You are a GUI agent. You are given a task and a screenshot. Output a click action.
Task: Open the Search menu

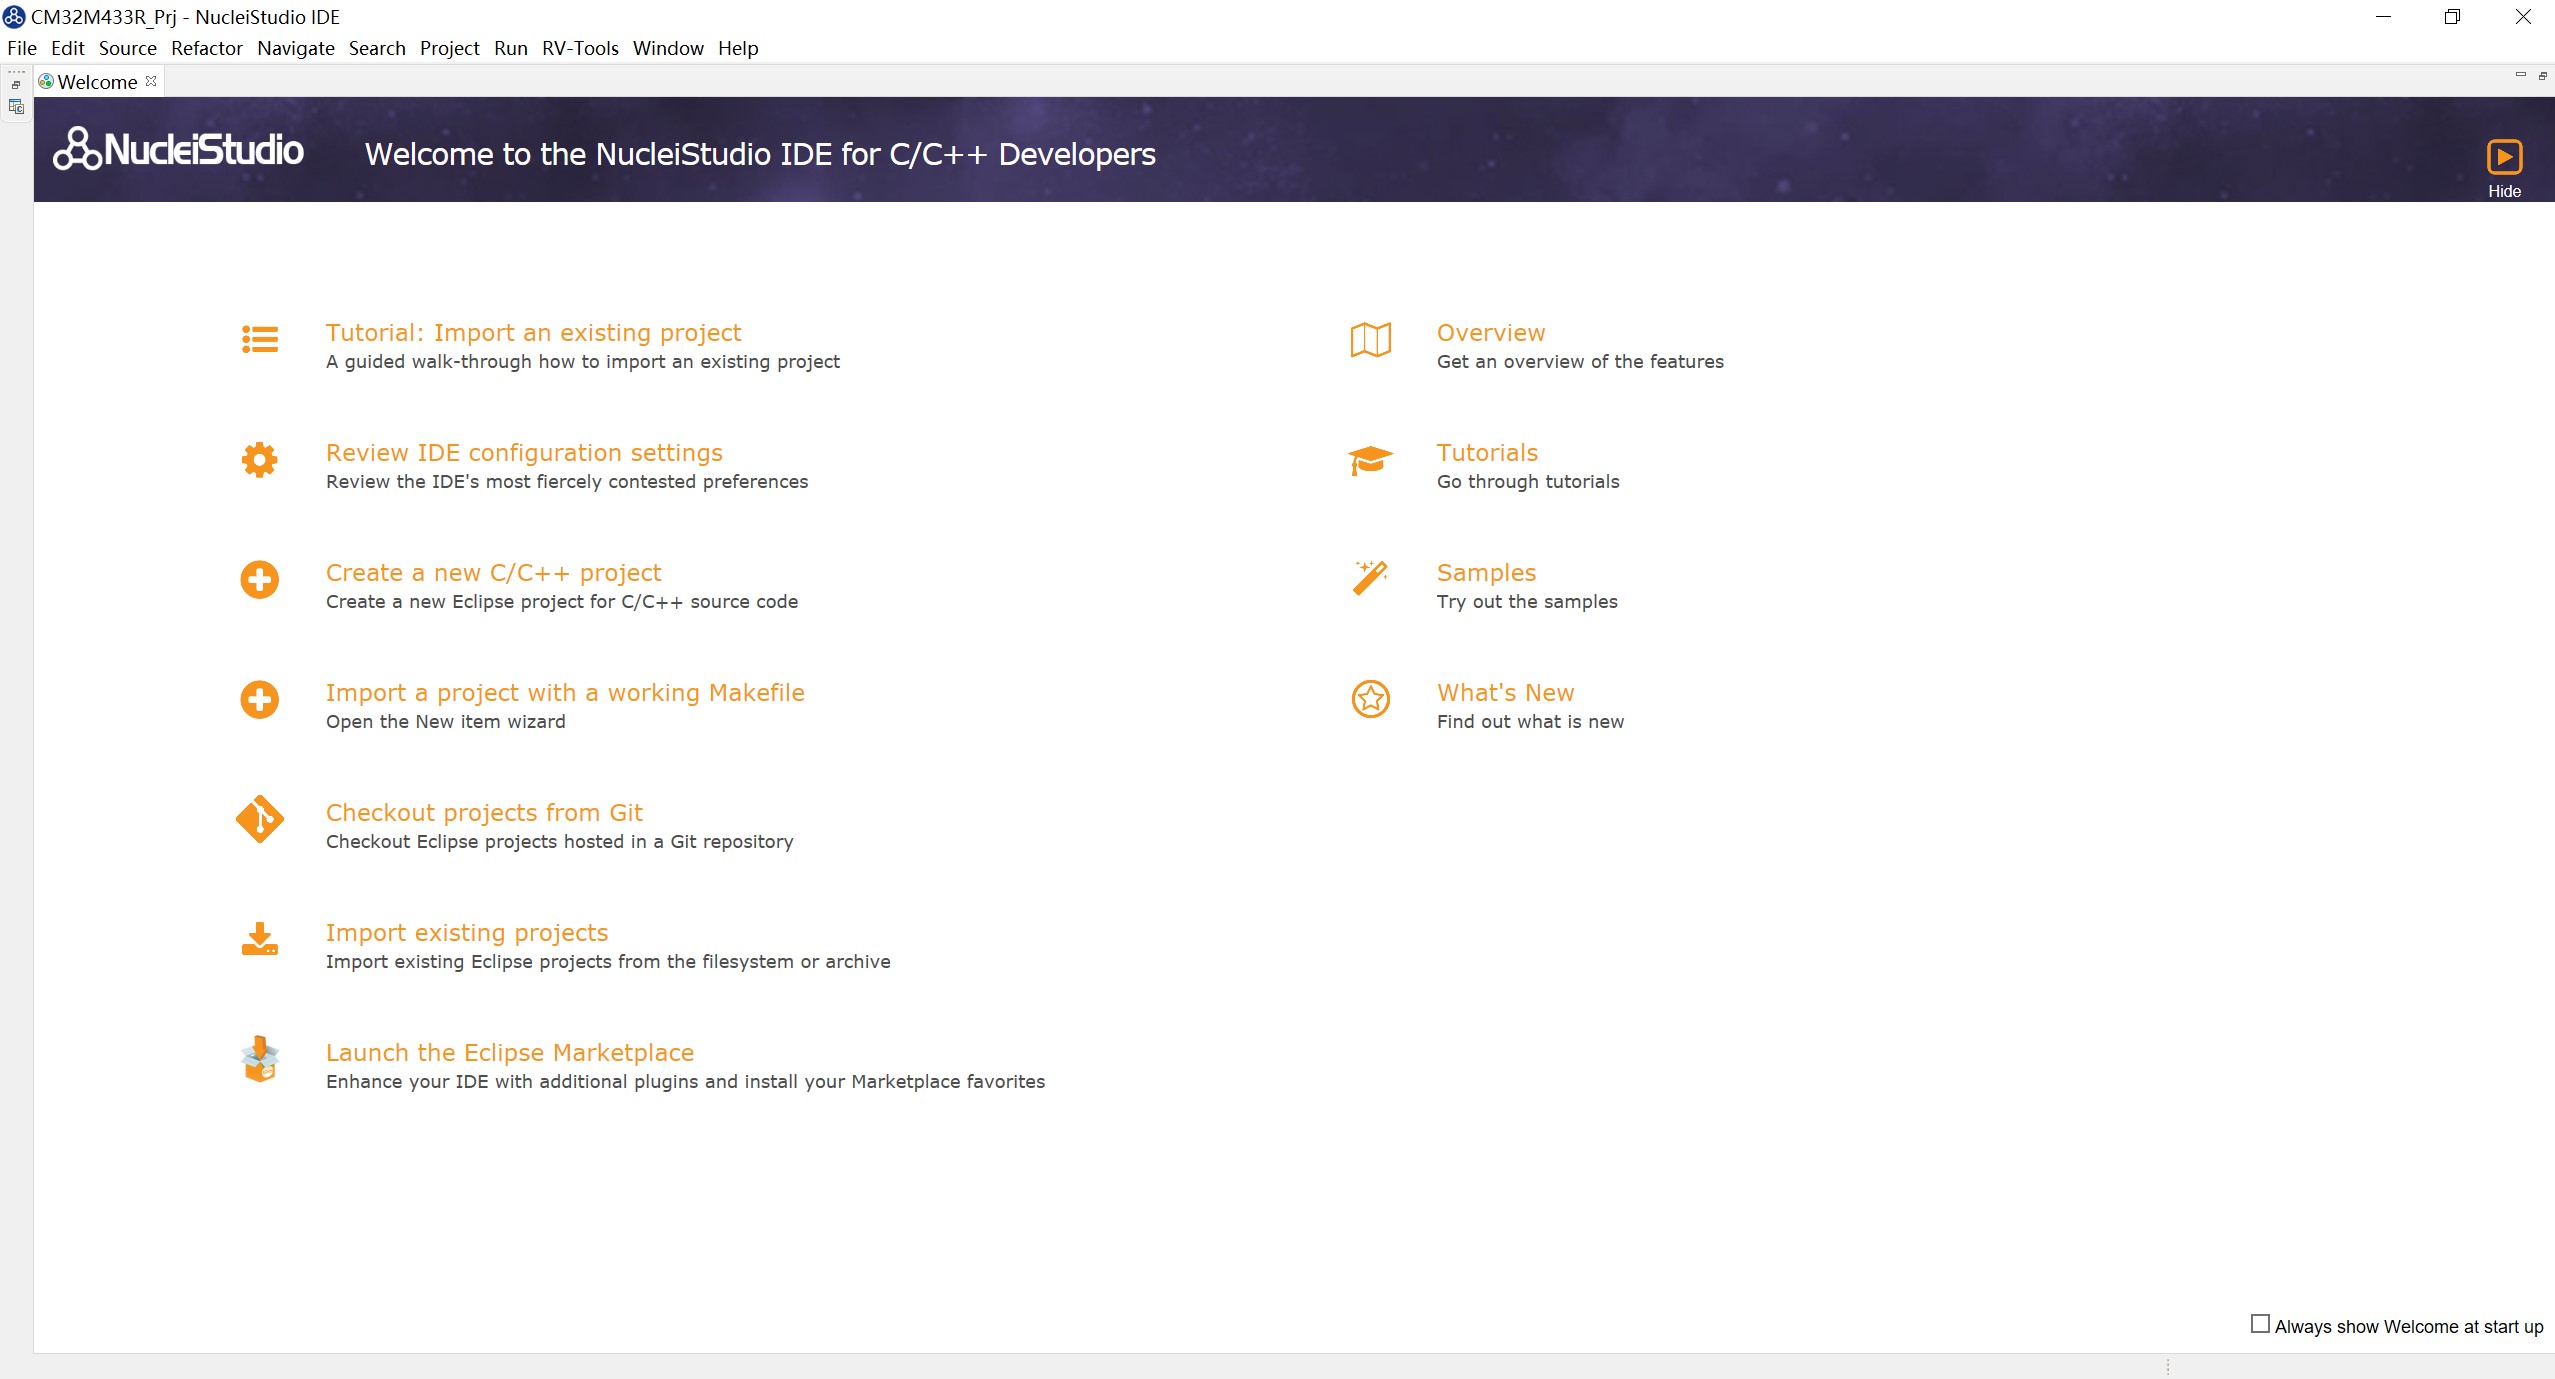(377, 48)
